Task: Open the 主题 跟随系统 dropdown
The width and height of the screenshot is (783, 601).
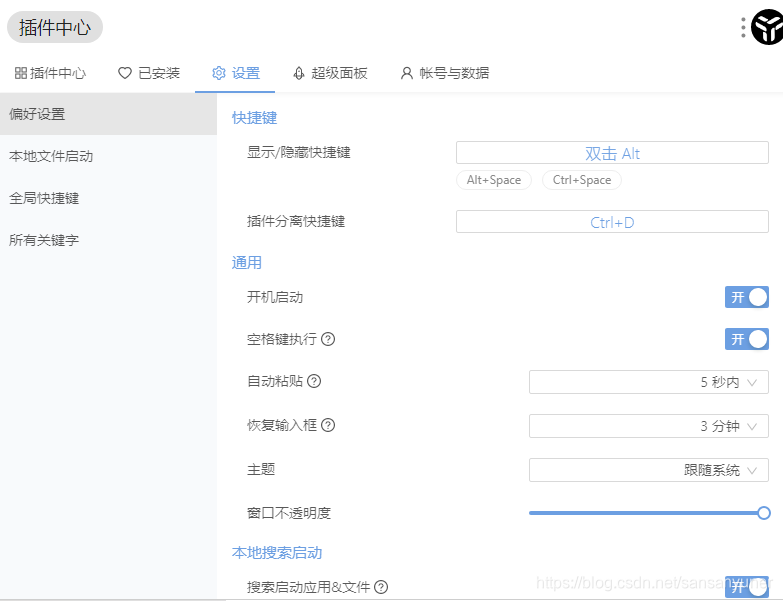Action: pos(649,470)
